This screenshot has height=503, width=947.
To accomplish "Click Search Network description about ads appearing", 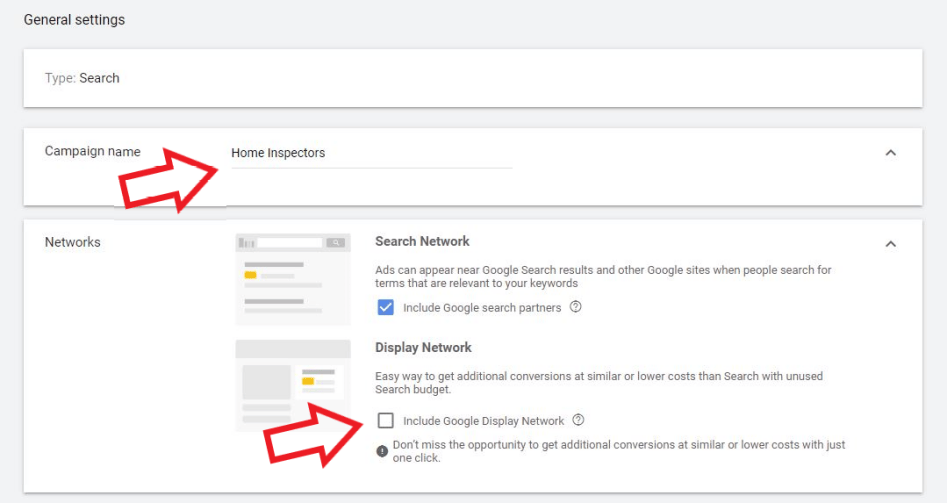I will pos(603,277).
